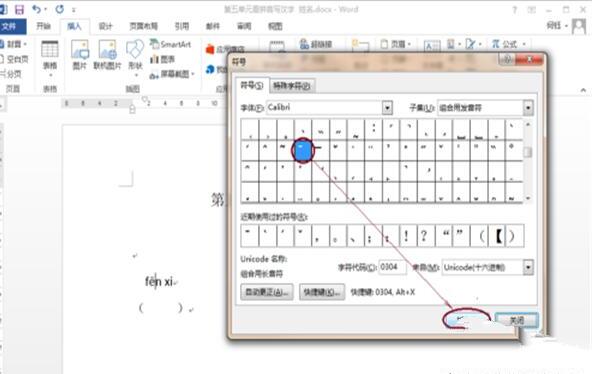Viewport: 592px width, 374px height.
Task: Click the user account avatar picture
Action: click(579, 26)
